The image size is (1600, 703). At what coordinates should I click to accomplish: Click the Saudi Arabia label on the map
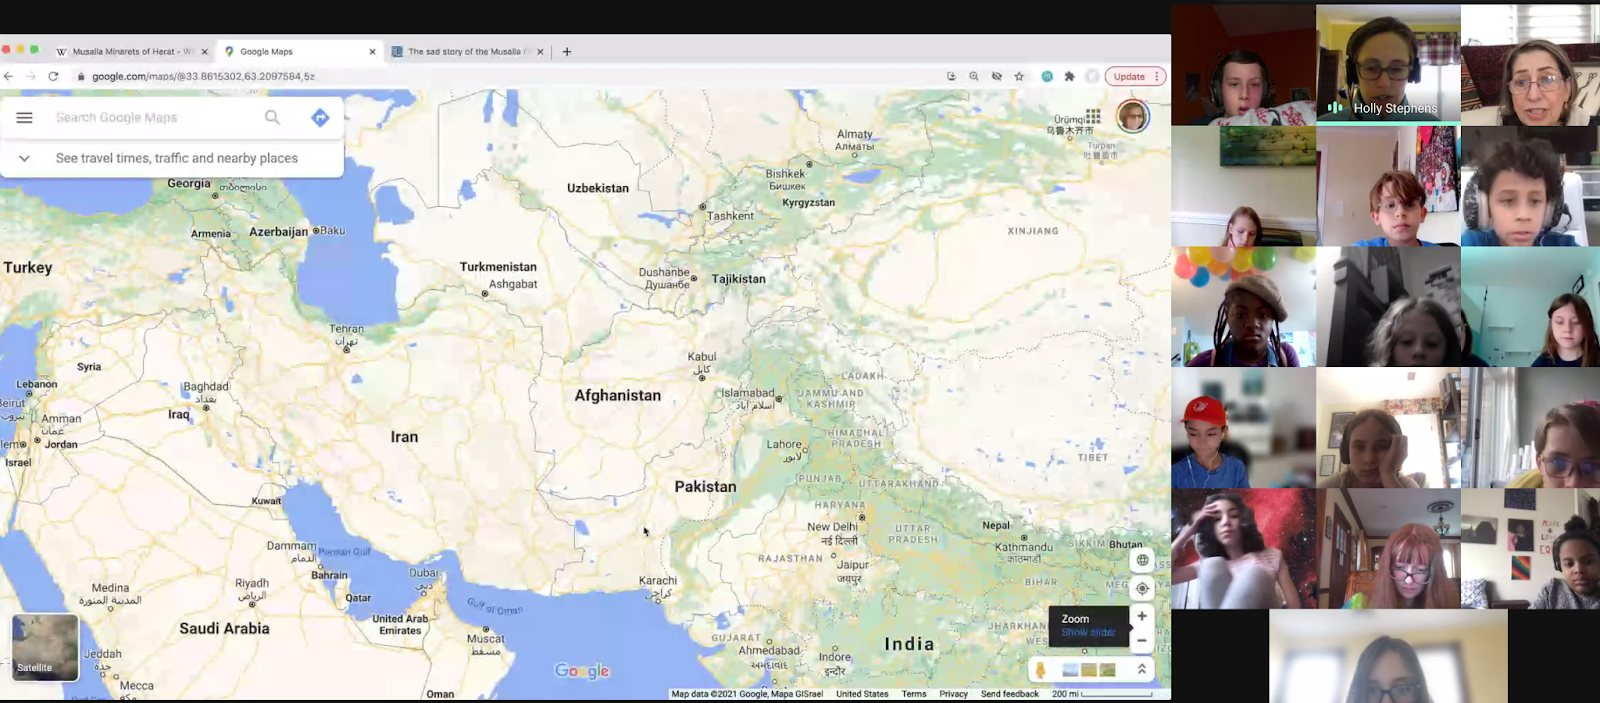tap(224, 629)
